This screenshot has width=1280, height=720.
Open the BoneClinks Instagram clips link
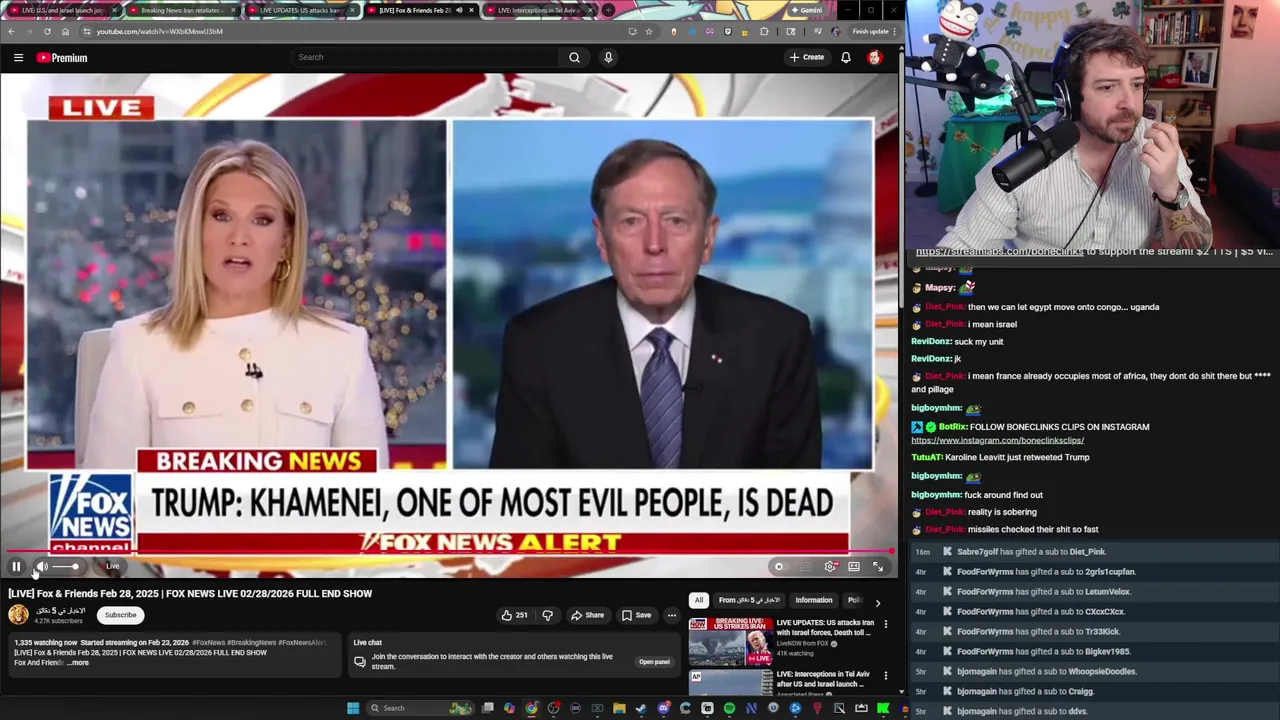(997, 440)
